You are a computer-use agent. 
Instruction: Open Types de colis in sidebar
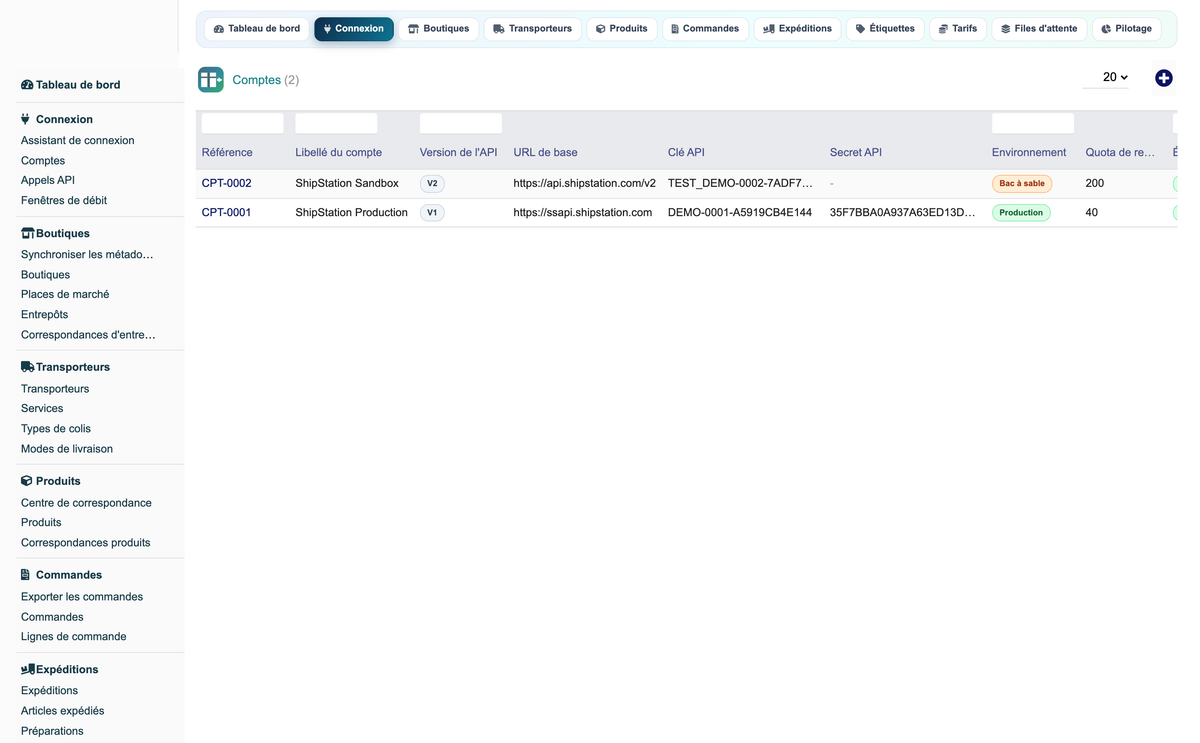[x=56, y=429]
